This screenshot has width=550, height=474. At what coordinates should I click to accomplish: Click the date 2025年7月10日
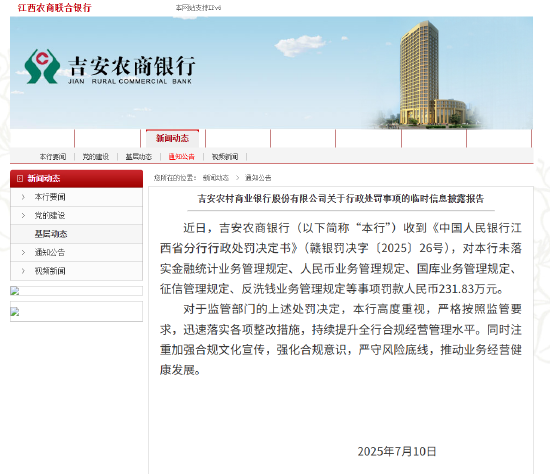click(397, 452)
